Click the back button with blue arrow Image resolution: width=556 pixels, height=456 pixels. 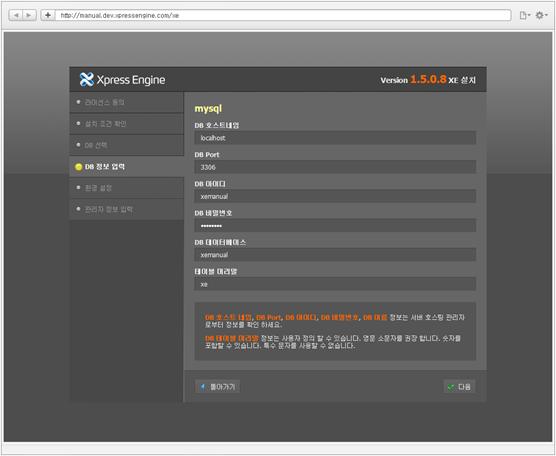click(x=217, y=387)
